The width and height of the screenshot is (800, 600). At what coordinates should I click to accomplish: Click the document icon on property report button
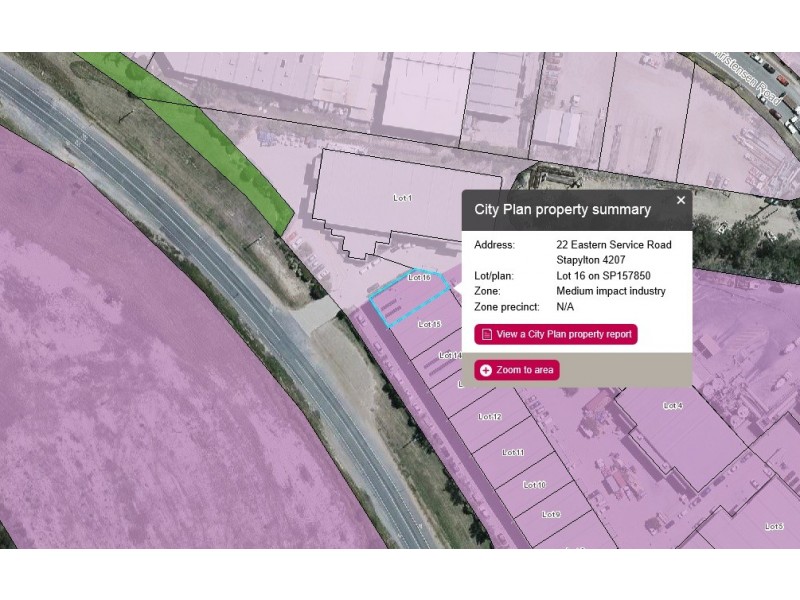pos(487,334)
